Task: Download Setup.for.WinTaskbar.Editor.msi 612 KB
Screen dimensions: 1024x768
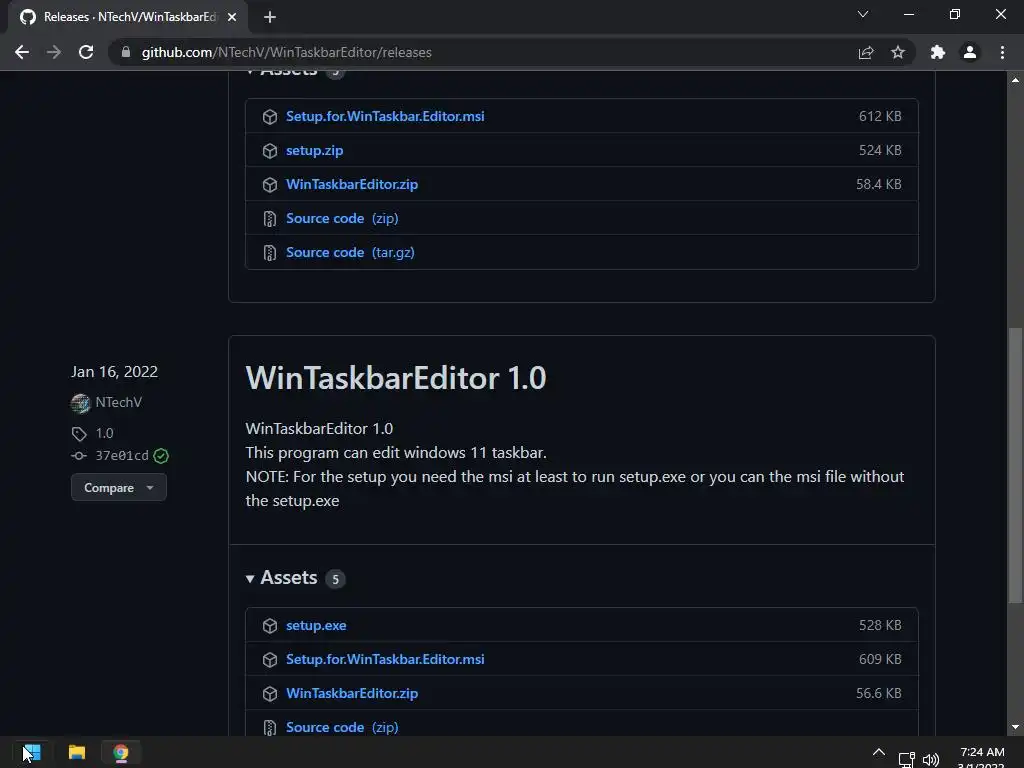Action: [385, 116]
